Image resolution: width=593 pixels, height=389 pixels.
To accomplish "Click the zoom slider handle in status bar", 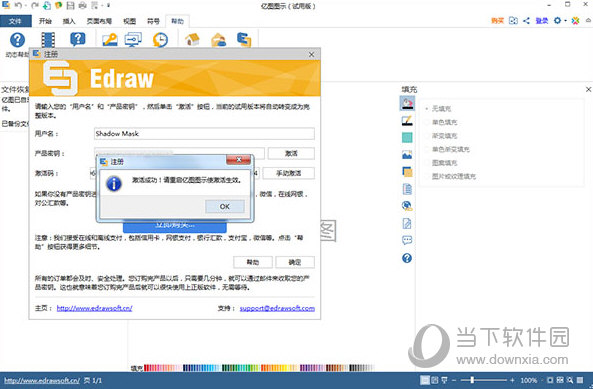I will pos(472,380).
